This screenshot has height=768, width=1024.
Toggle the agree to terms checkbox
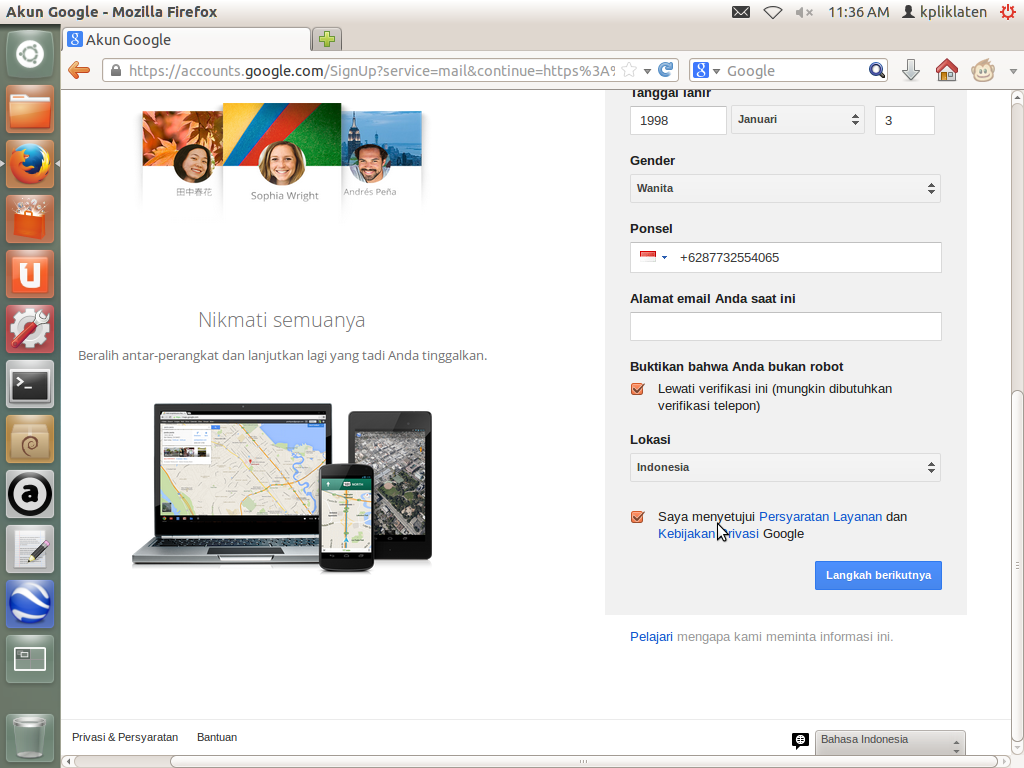coord(637,517)
